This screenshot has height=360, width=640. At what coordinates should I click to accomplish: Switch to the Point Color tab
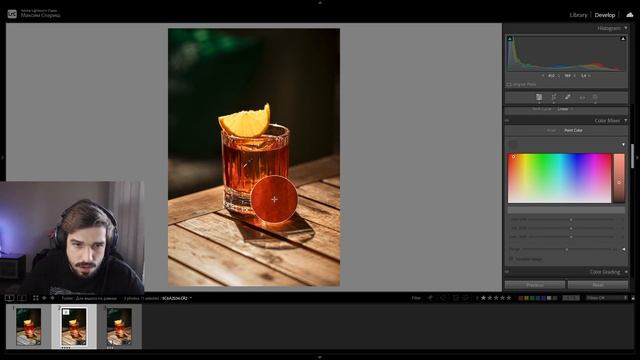(573, 130)
